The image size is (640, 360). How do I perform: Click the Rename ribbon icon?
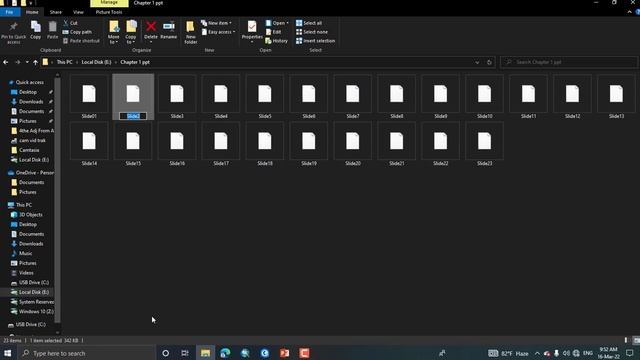click(x=169, y=27)
